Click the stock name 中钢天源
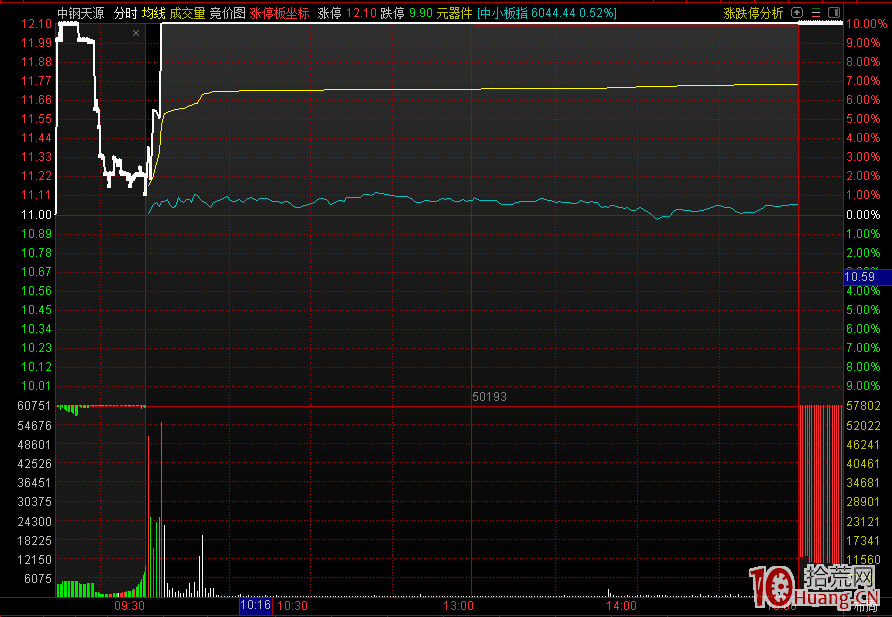892x617 pixels. pyautogui.click(x=81, y=13)
